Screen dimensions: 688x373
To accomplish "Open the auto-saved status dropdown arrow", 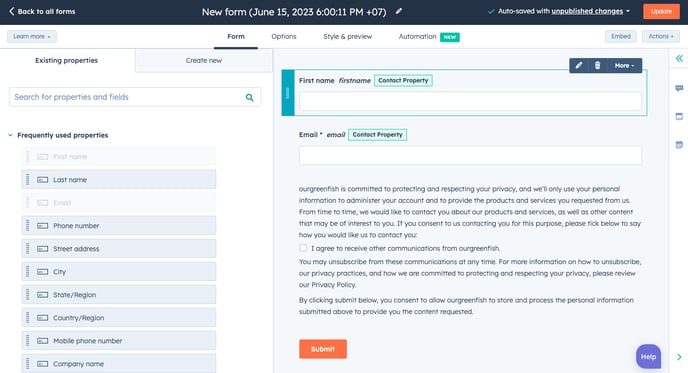I will (x=628, y=11).
